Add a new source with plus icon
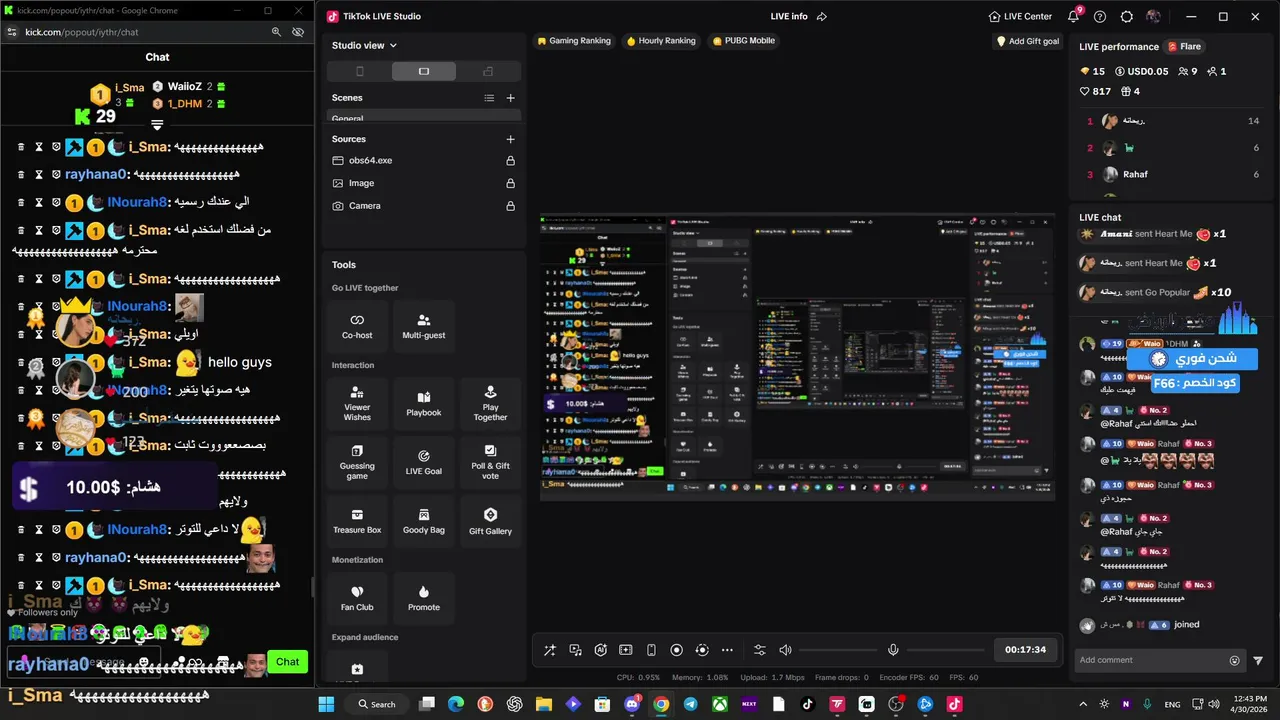The width and height of the screenshot is (1280, 720). coord(511,139)
